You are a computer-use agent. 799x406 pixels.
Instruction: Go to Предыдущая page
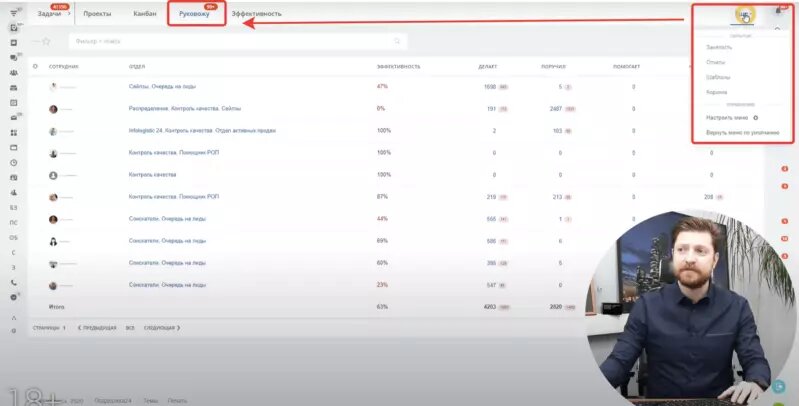coord(97,328)
